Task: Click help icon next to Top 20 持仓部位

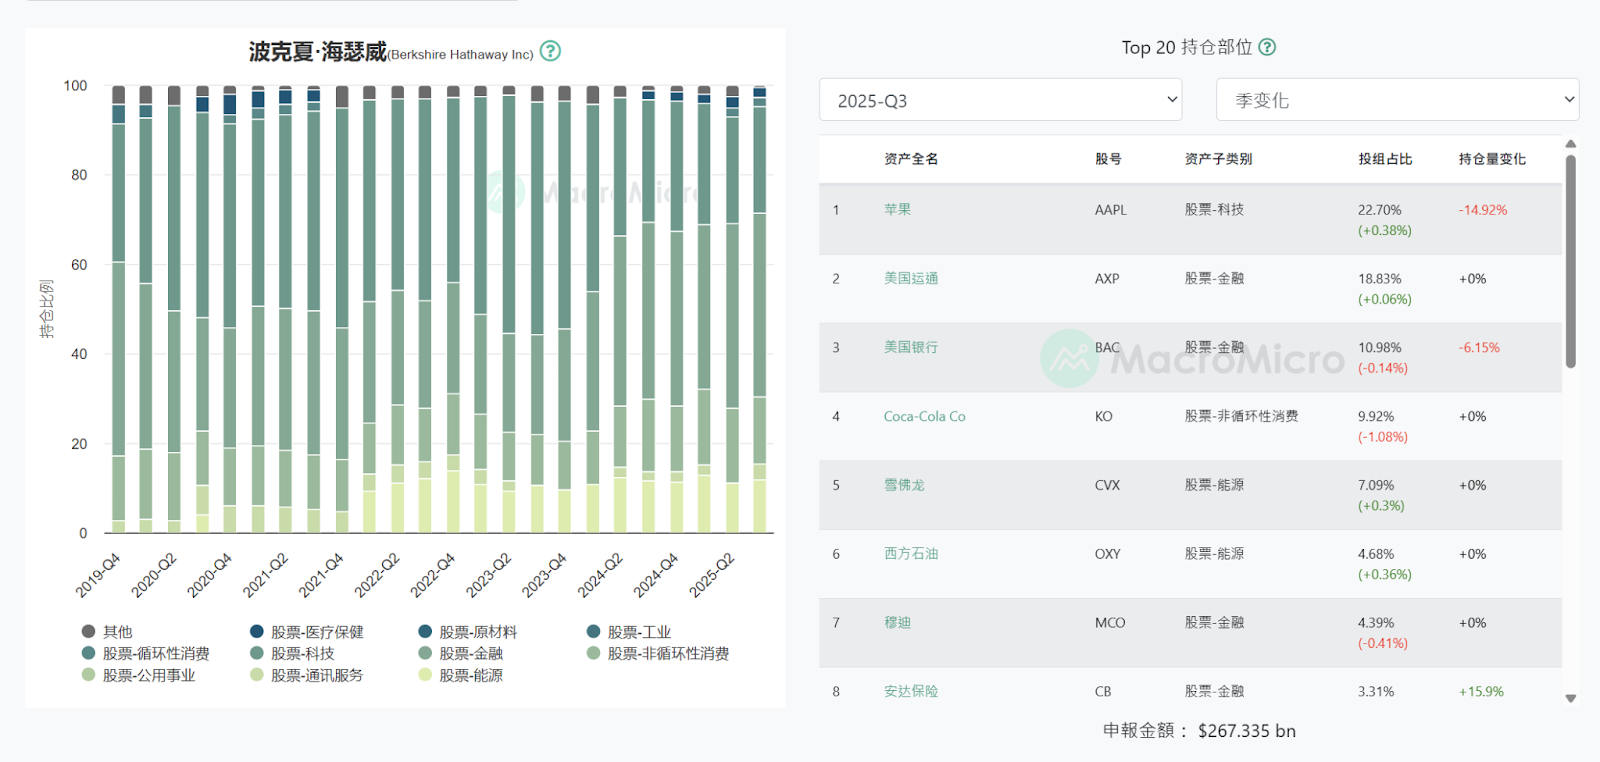Action: tap(1267, 47)
